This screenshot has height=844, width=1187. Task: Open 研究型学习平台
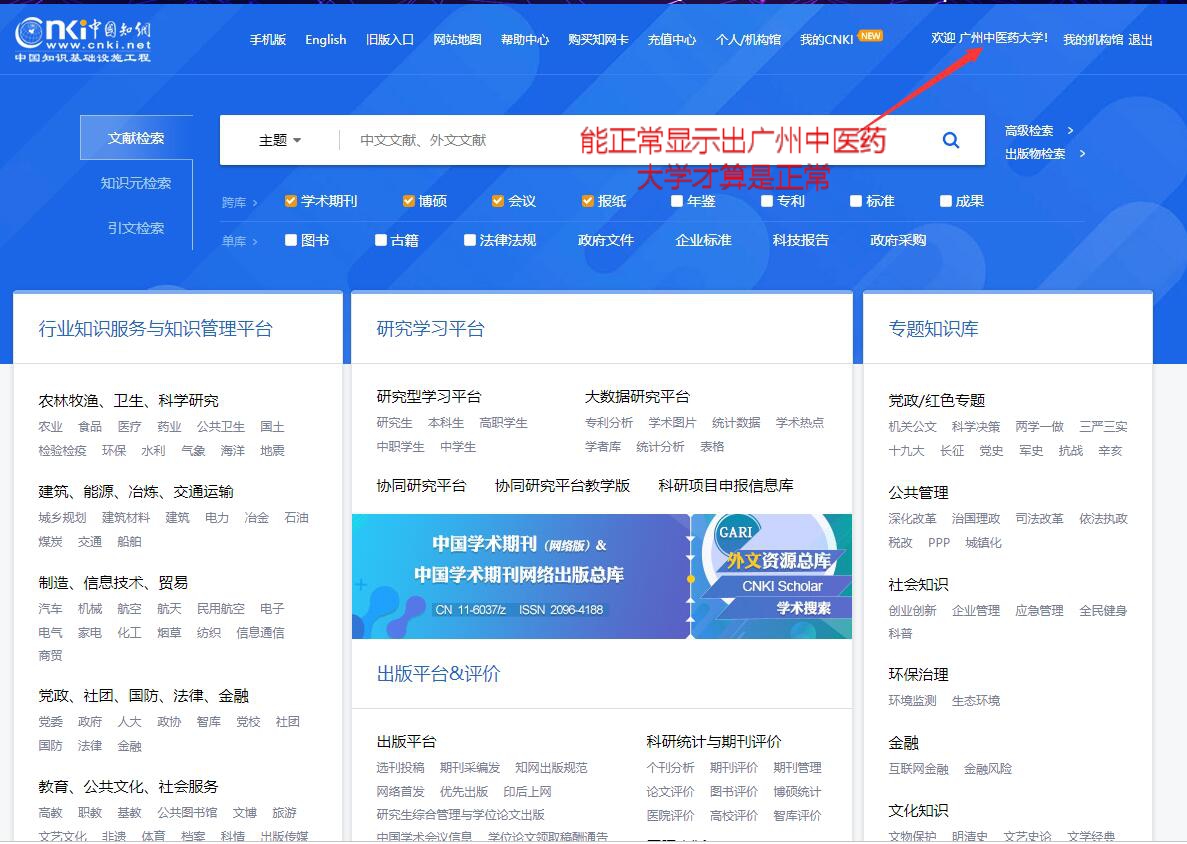[429, 397]
